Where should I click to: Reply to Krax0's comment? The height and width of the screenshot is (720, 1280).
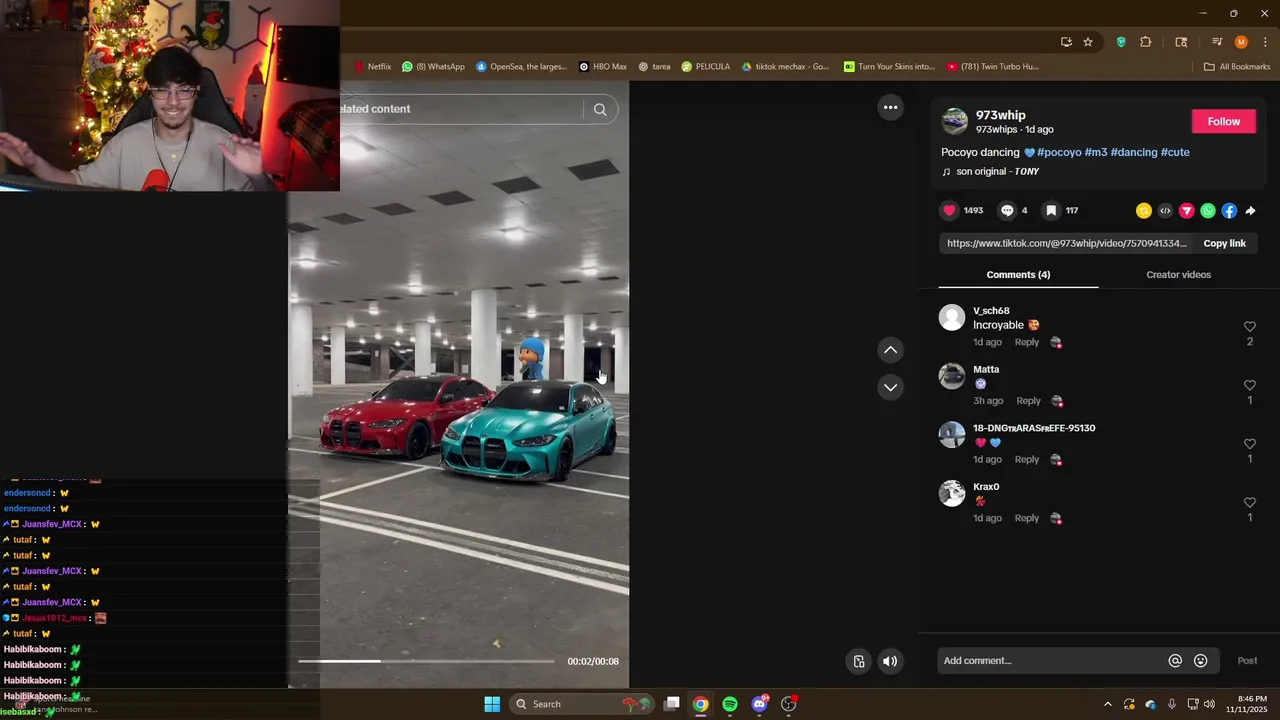click(1027, 518)
